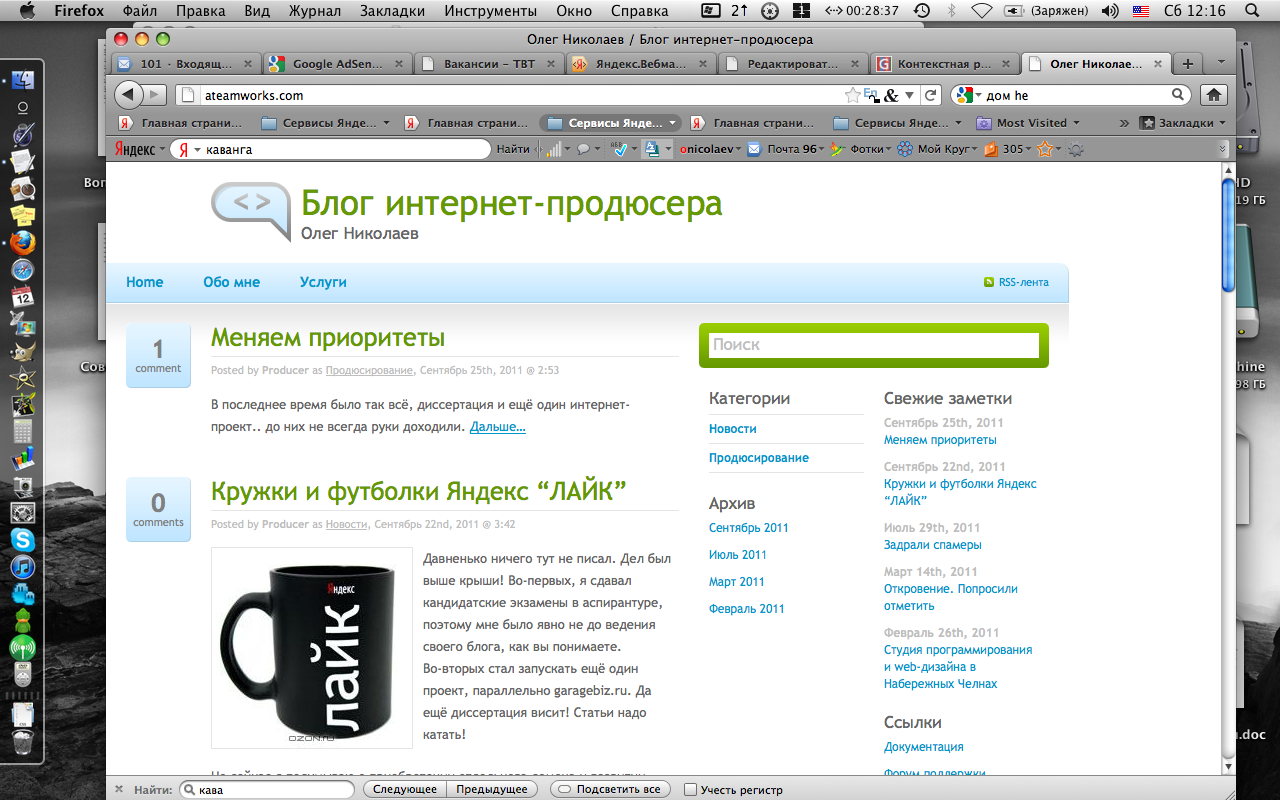Launch iTunes from the Dock
Viewport: 1280px width, 800px height.
tap(22, 567)
